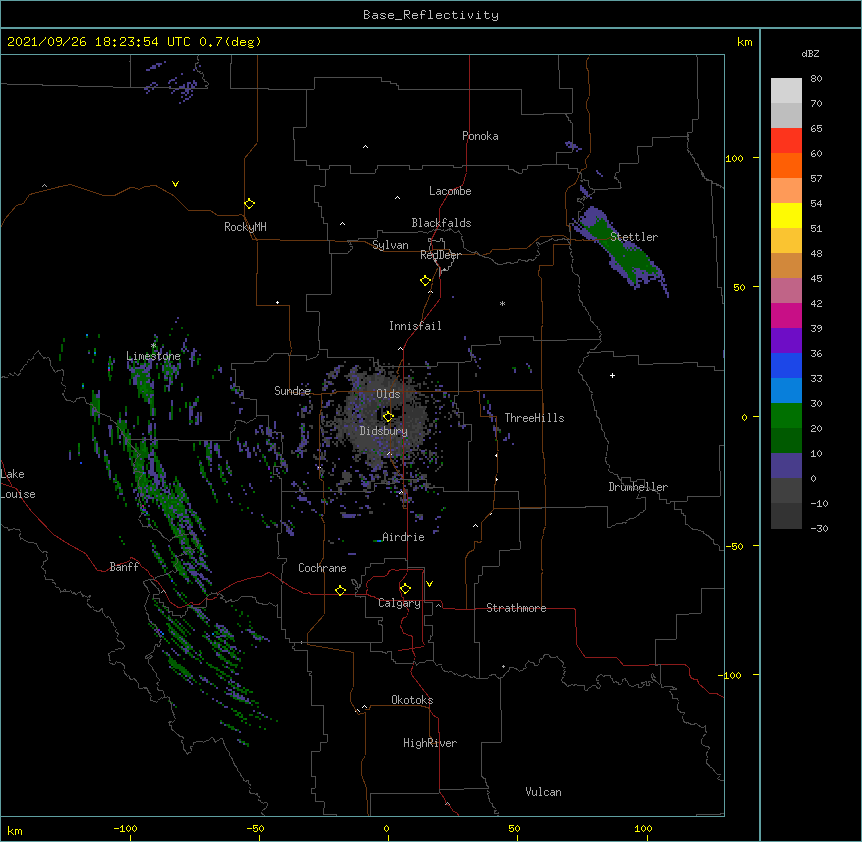Click the yellow 51-54 dBZ legend swatch
The image size is (862, 842).
tap(786, 215)
